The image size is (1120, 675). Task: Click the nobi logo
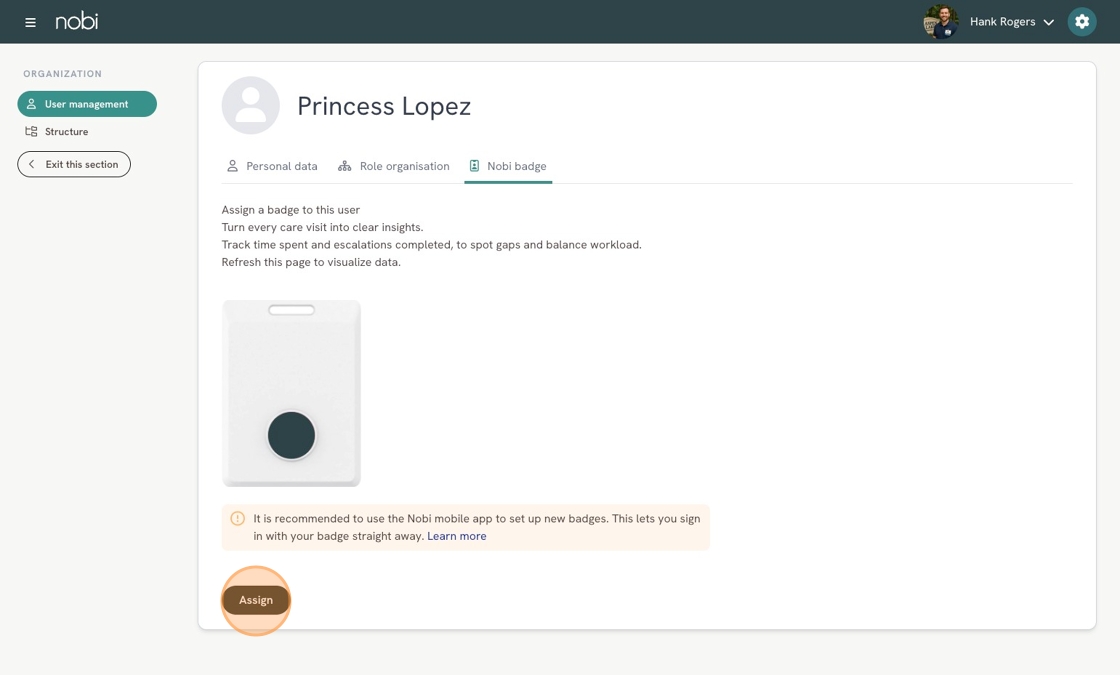[77, 21]
